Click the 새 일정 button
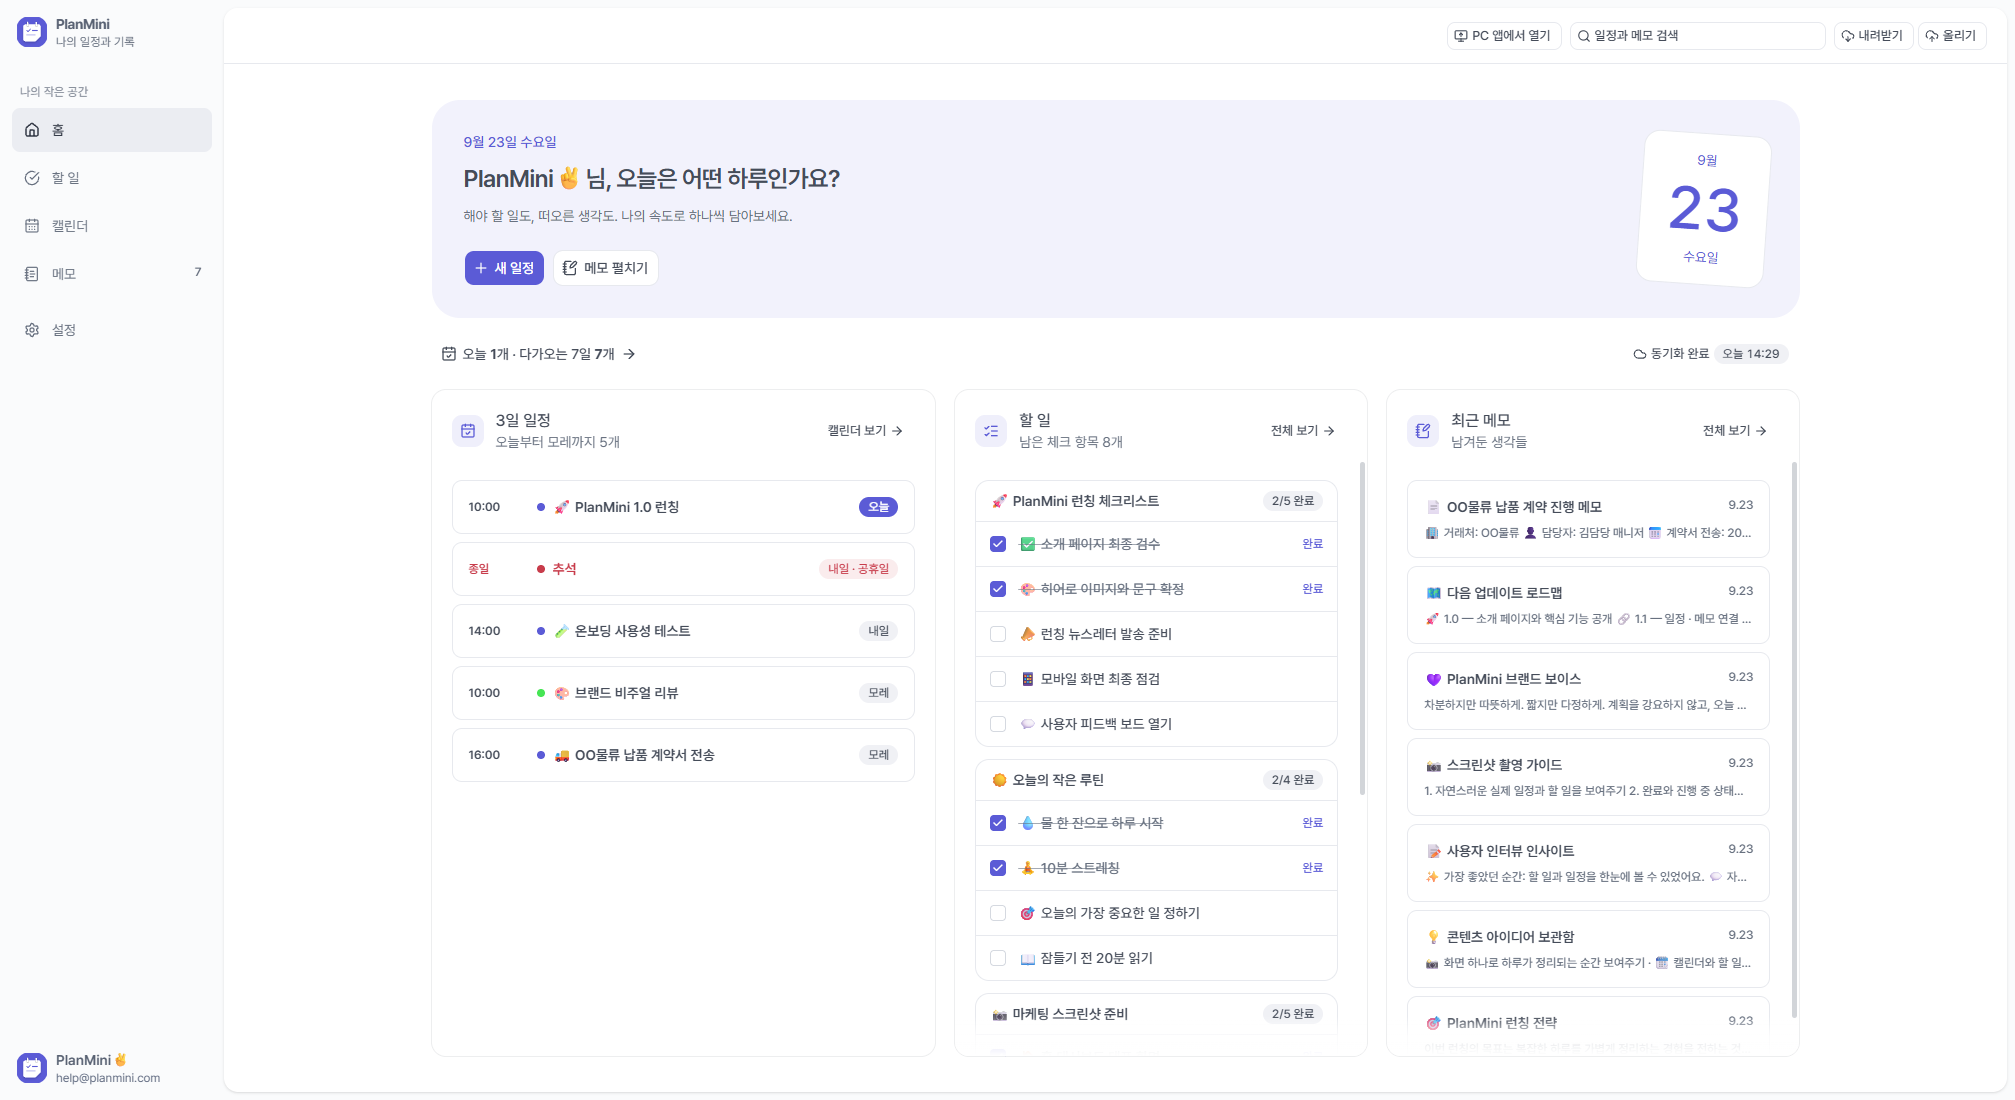2015x1100 pixels. pos(504,268)
